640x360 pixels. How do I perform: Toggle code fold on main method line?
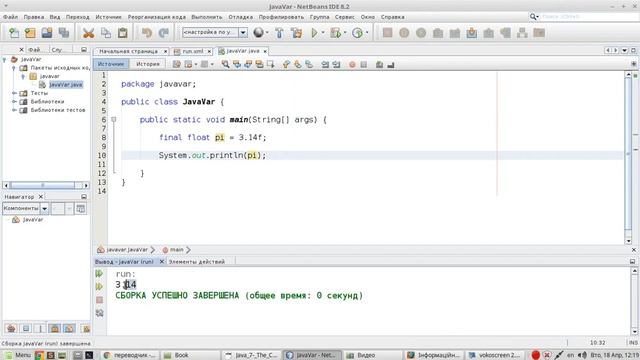click(x=113, y=120)
